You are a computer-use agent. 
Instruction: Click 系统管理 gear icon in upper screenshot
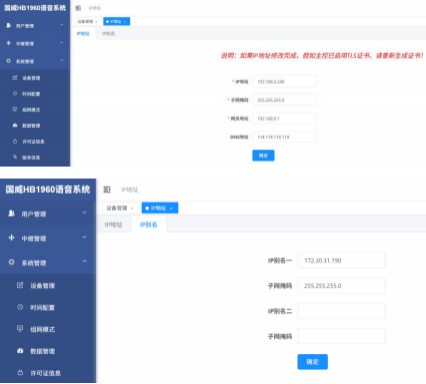click(x=9, y=61)
